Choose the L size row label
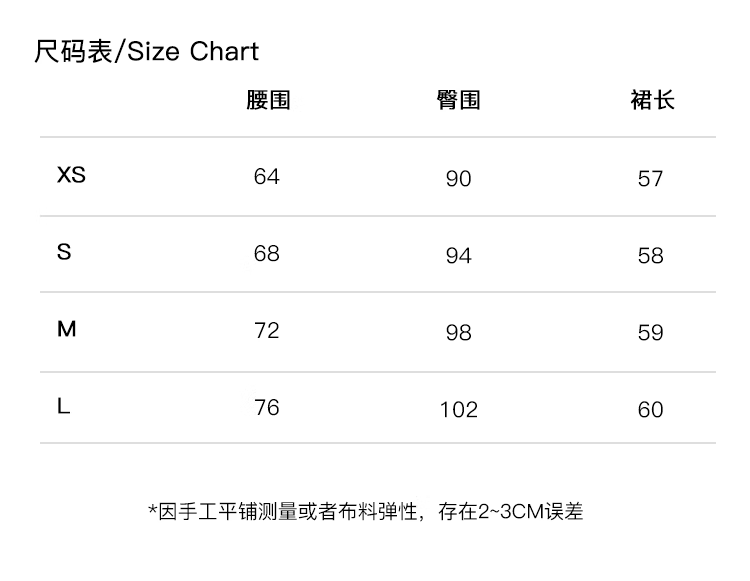750x581 pixels. click(x=64, y=406)
